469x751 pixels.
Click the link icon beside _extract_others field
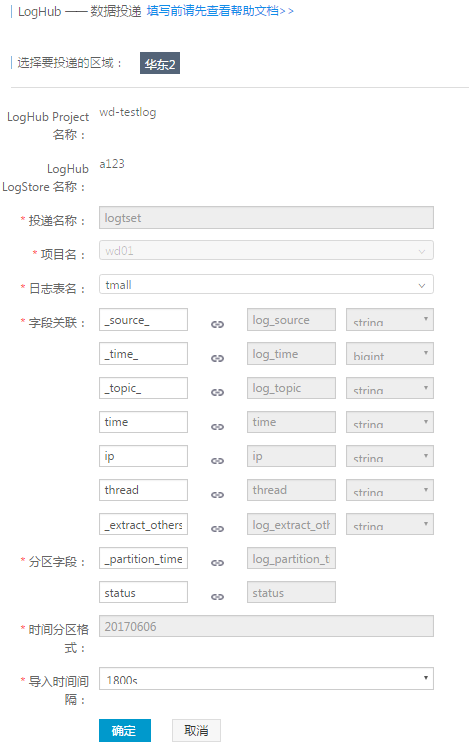click(x=217, y=529)
